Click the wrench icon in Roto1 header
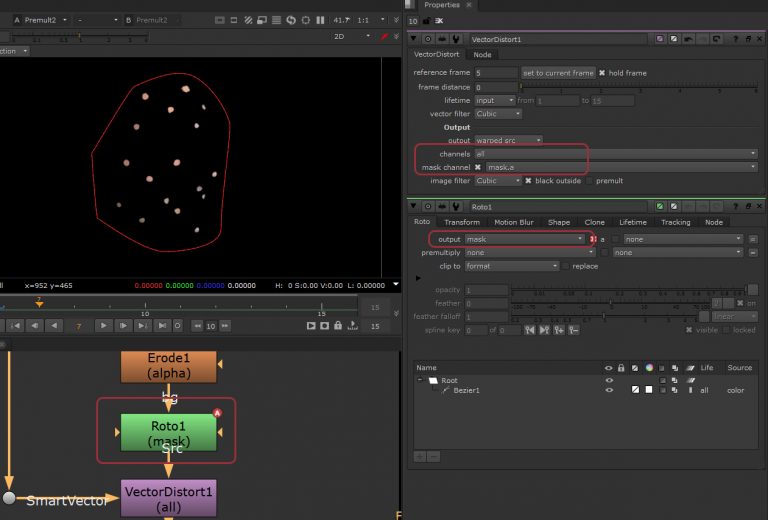Image resolution: width=768 pixels, height=520 pixels. point(456,207)
